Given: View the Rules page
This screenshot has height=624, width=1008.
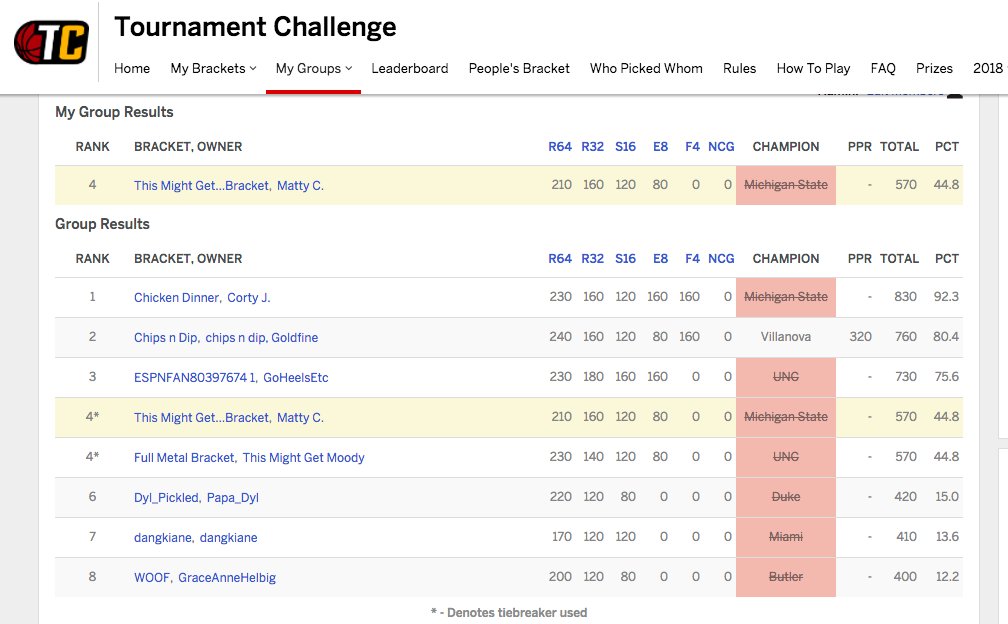Looking at the screenshot, I should [739, 68].
